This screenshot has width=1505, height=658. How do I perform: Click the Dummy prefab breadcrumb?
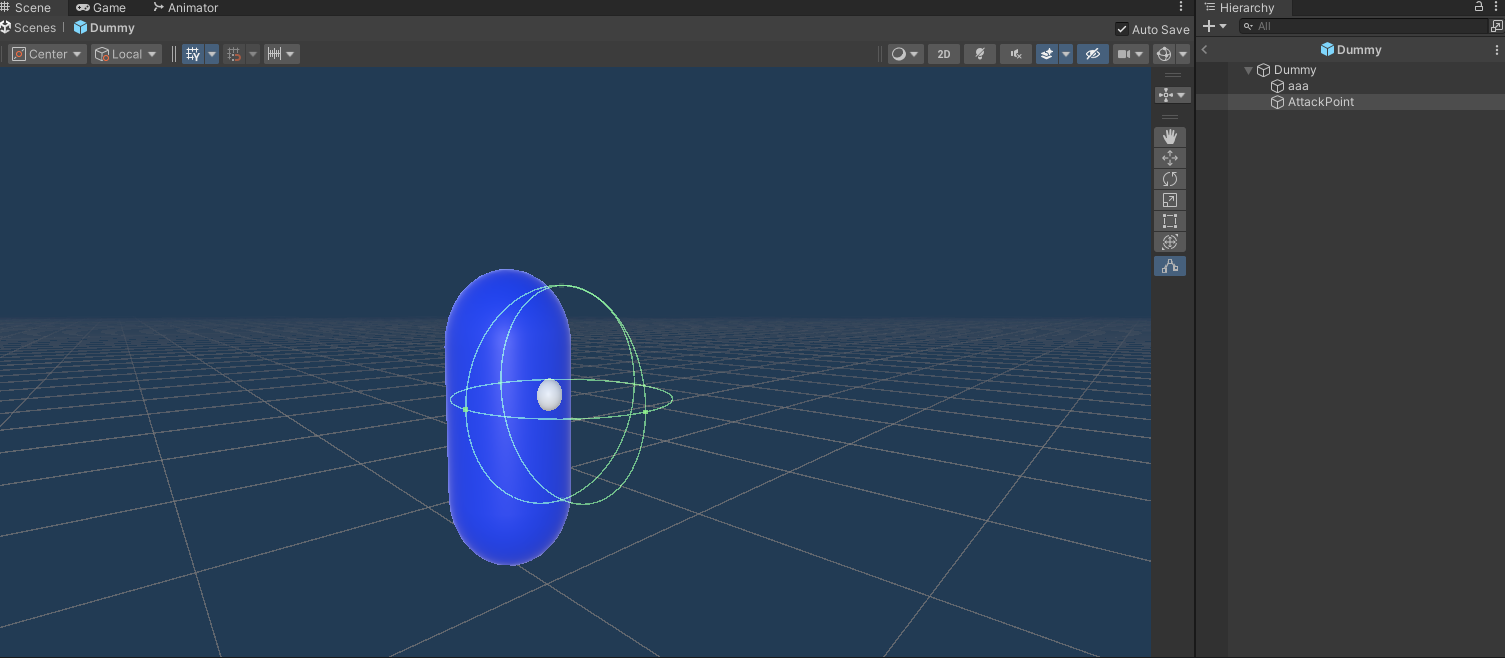coord(104,28)
